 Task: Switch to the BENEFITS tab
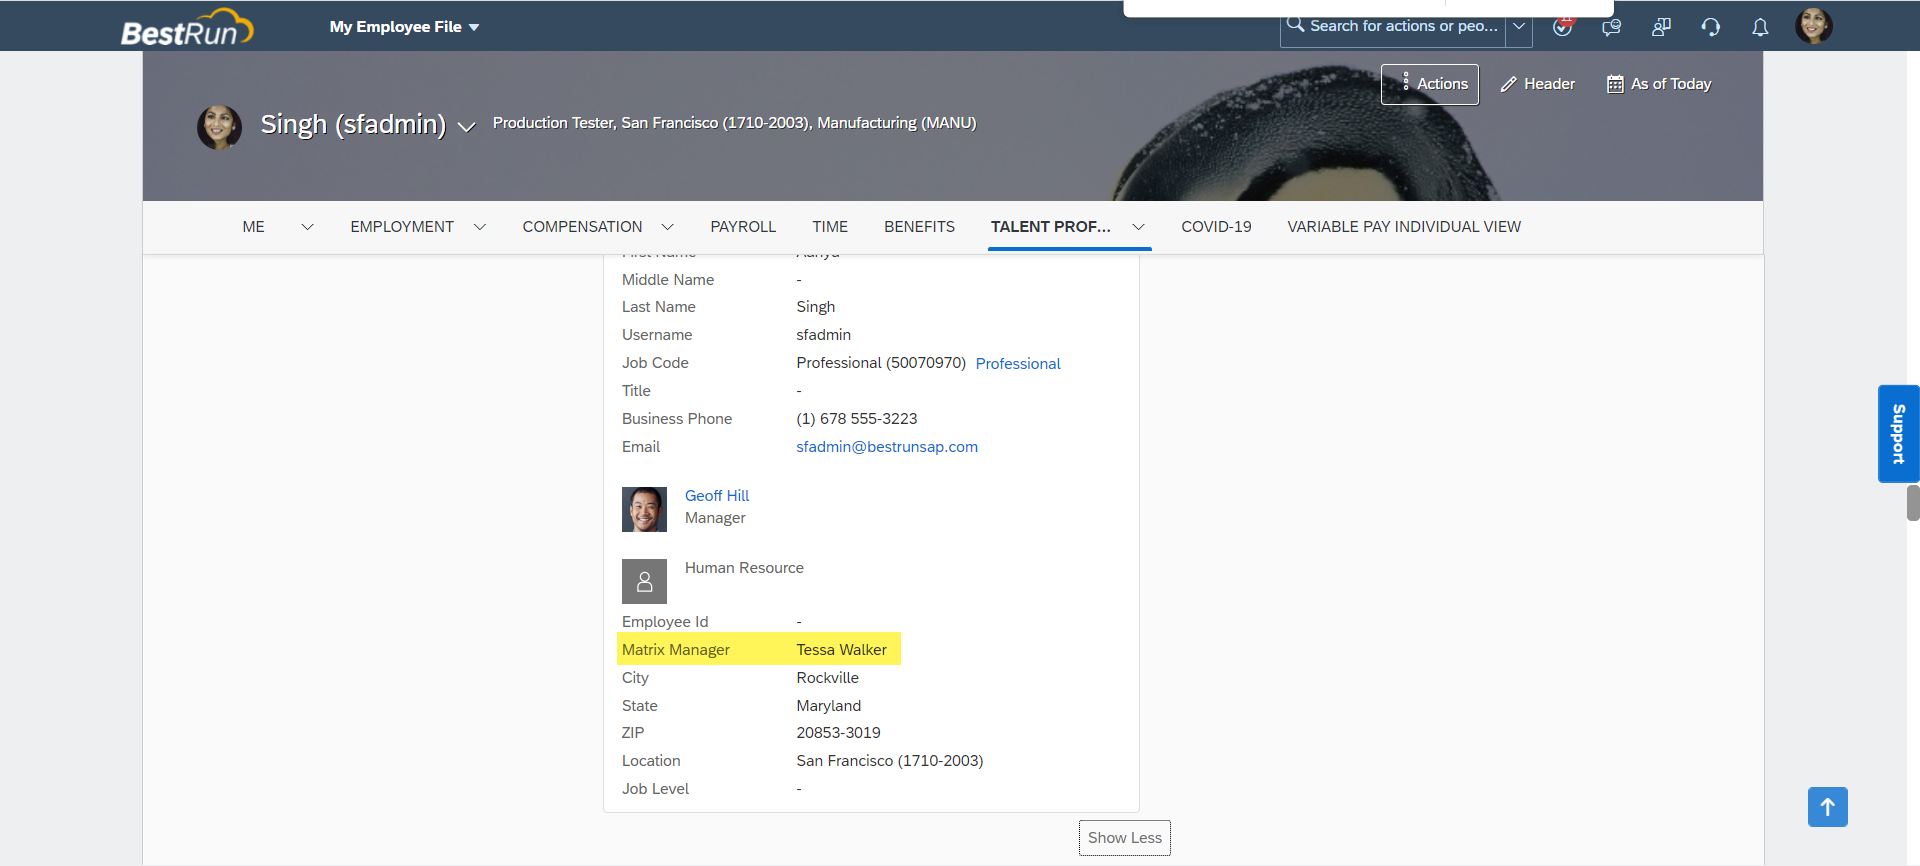(x=919, y=227)
